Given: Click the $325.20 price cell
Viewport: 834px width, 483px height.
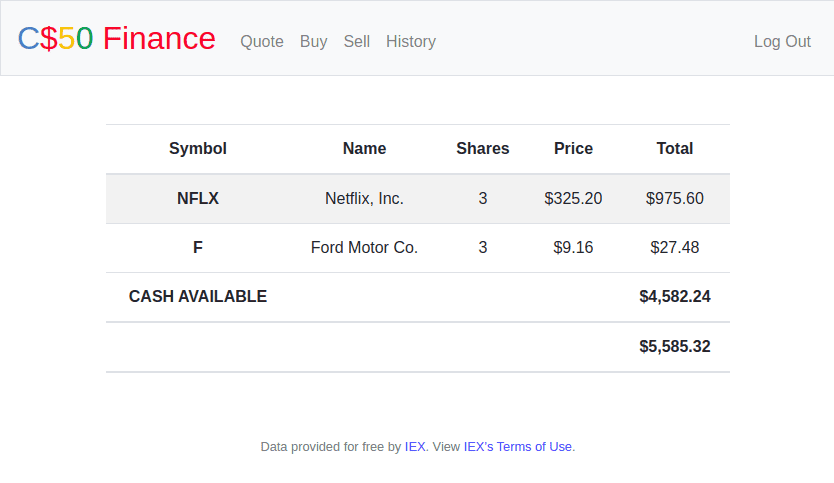Looking at the screenshot, I should click(x=573, y=198).
